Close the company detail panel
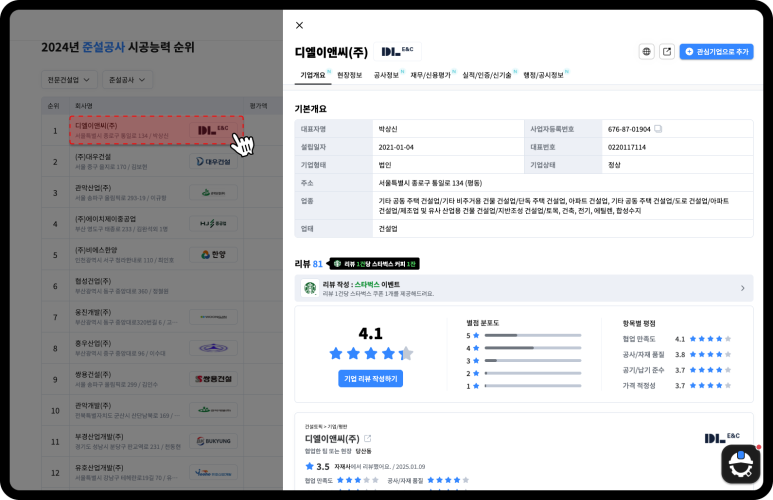This screenshot has height=500, width=773. point(299,25)
